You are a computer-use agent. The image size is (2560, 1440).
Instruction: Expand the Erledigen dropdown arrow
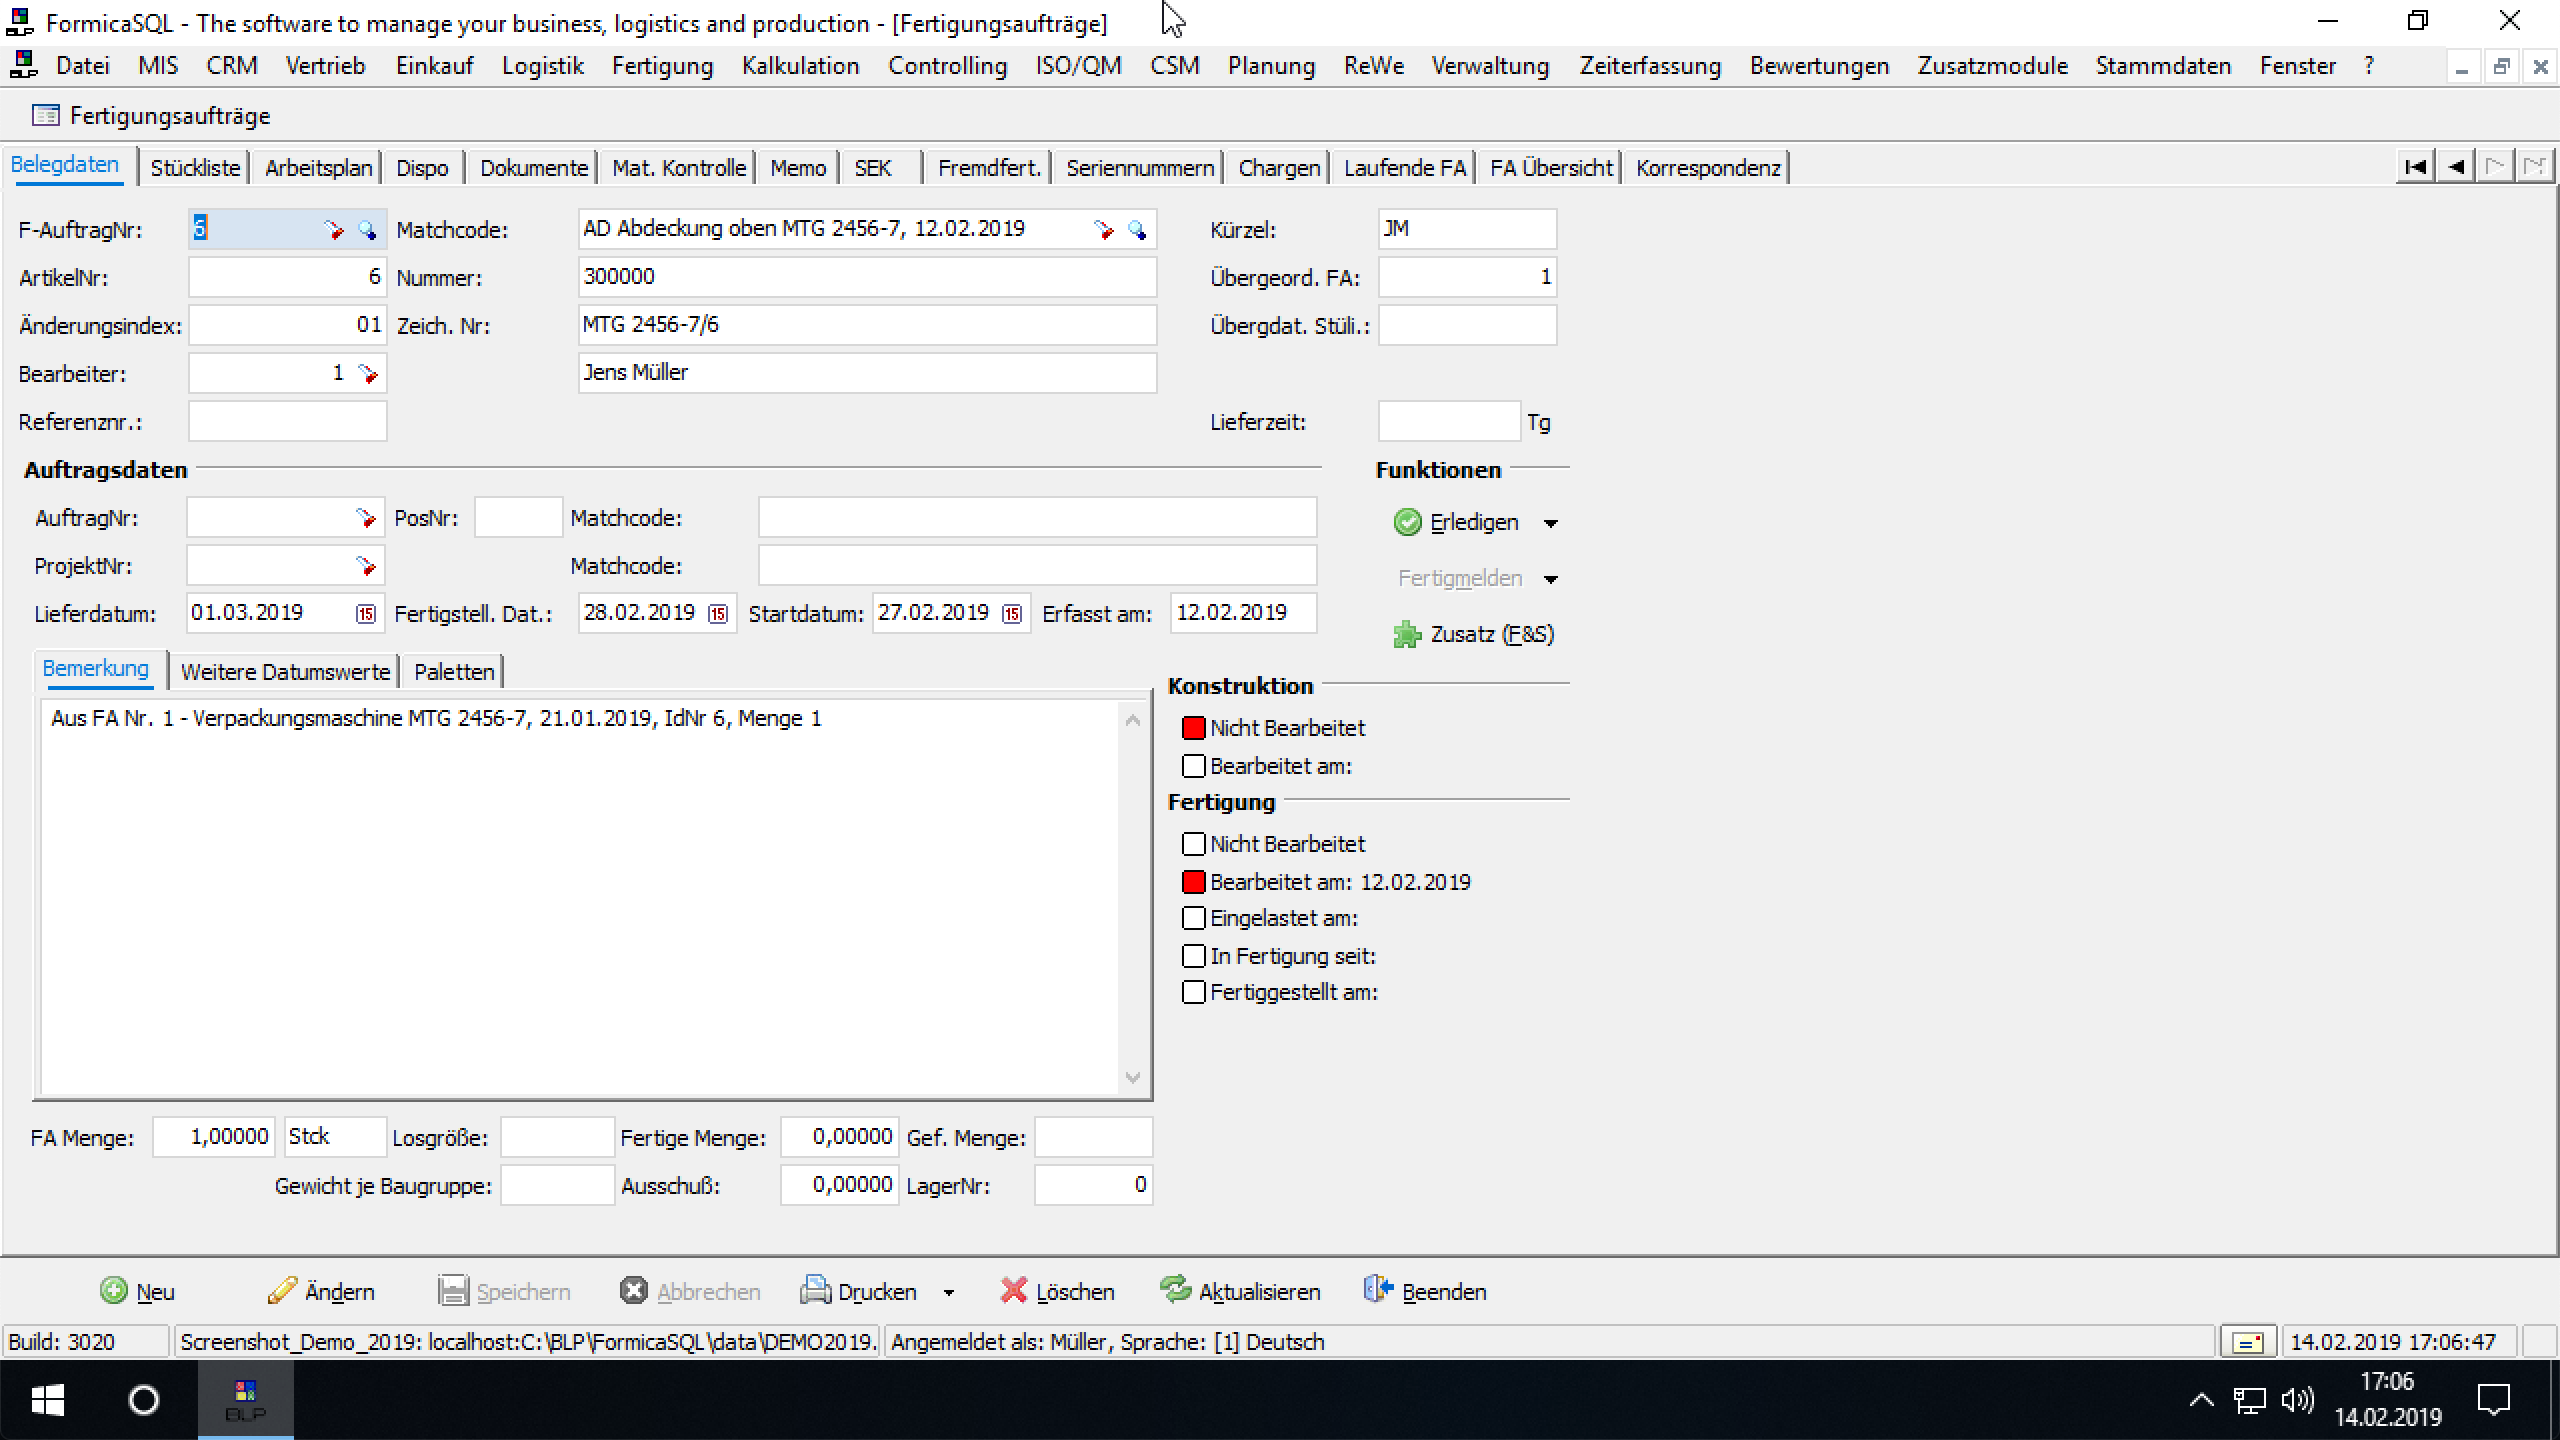(1551, 523)
